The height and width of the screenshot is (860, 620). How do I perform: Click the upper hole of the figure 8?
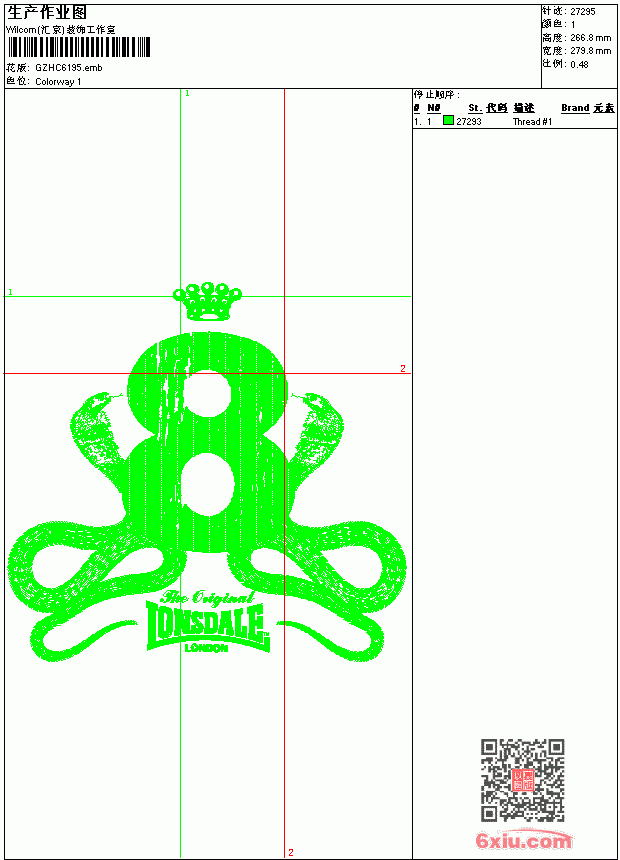(207, 393)
